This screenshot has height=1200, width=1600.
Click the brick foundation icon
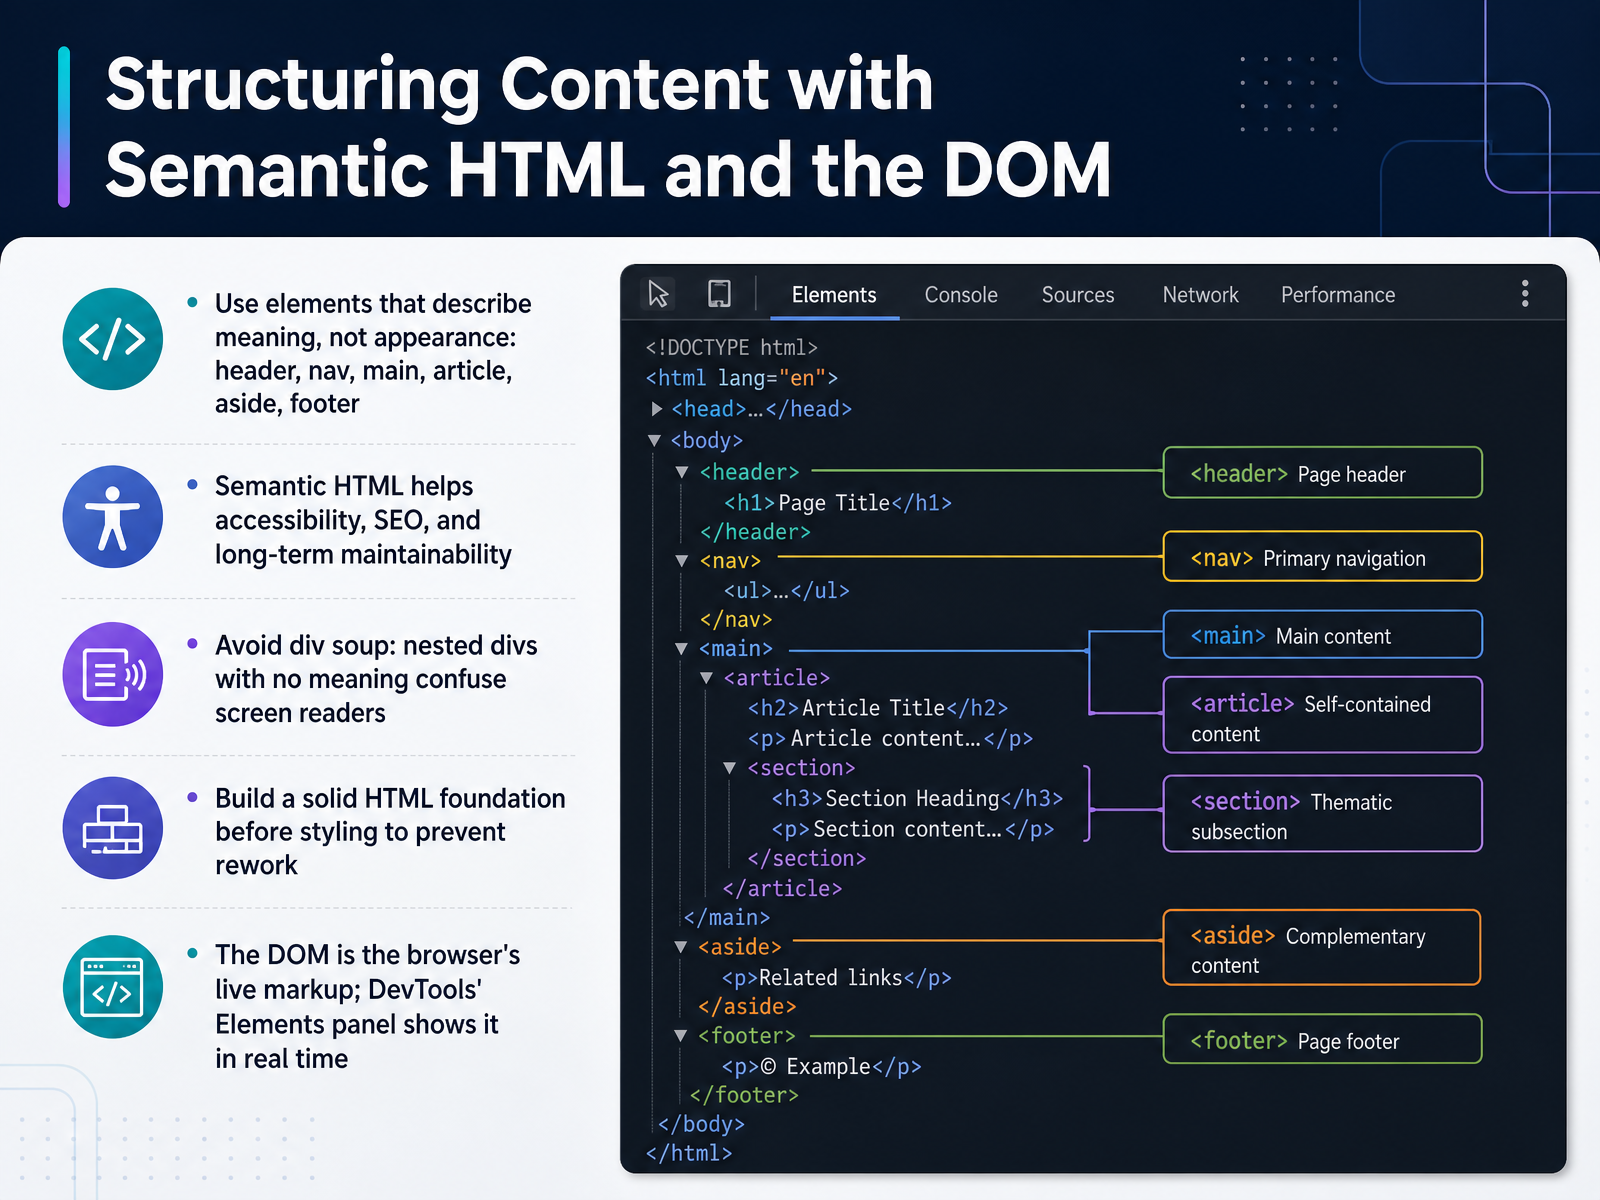(113, 828)
